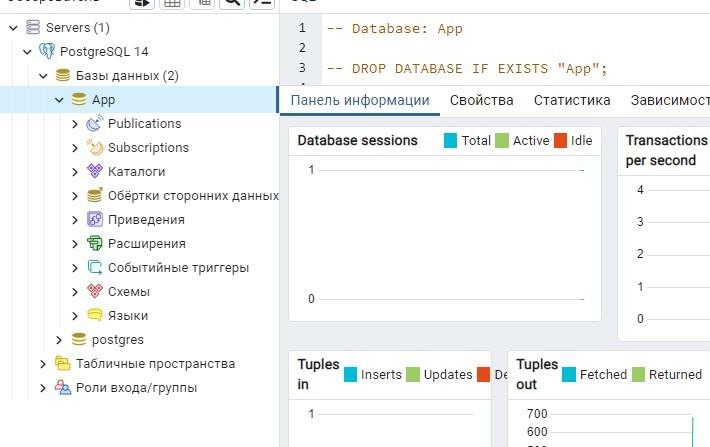Image resolution: width=710 pixels, height=447 pixels.
Task: Open the Зависимости tab
Action: point(670,100)
